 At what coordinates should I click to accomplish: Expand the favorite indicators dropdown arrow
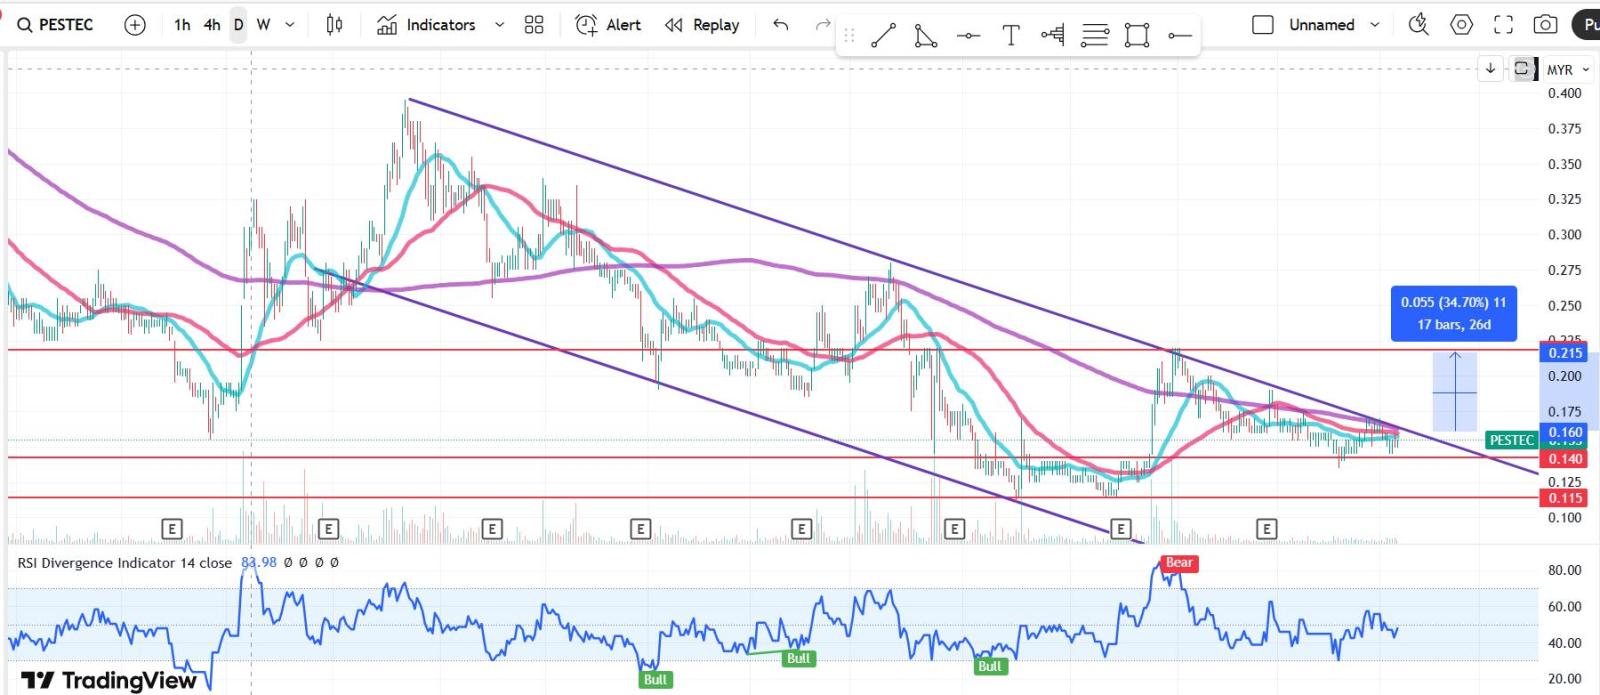pyautogui.click(x=499, y=25)
